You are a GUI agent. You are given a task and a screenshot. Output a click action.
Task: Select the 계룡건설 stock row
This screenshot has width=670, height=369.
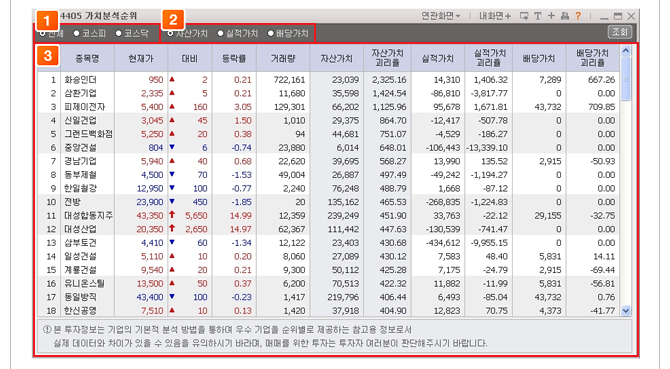point(328,270)
